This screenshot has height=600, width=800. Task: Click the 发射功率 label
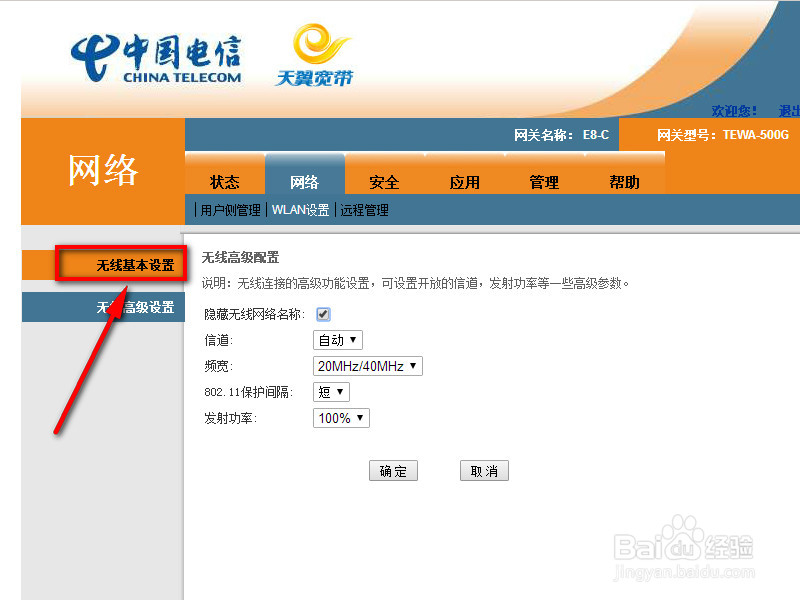click(x=231, y=418)
